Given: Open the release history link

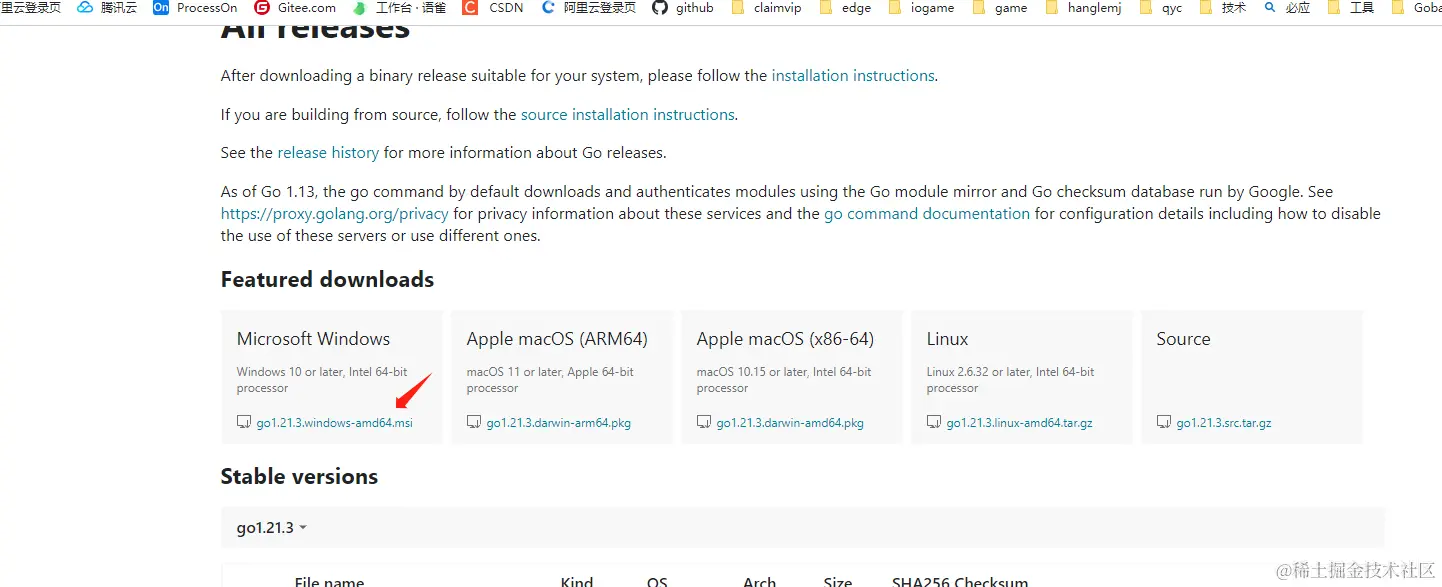Looking at the screenshot, I should point(328,153).
